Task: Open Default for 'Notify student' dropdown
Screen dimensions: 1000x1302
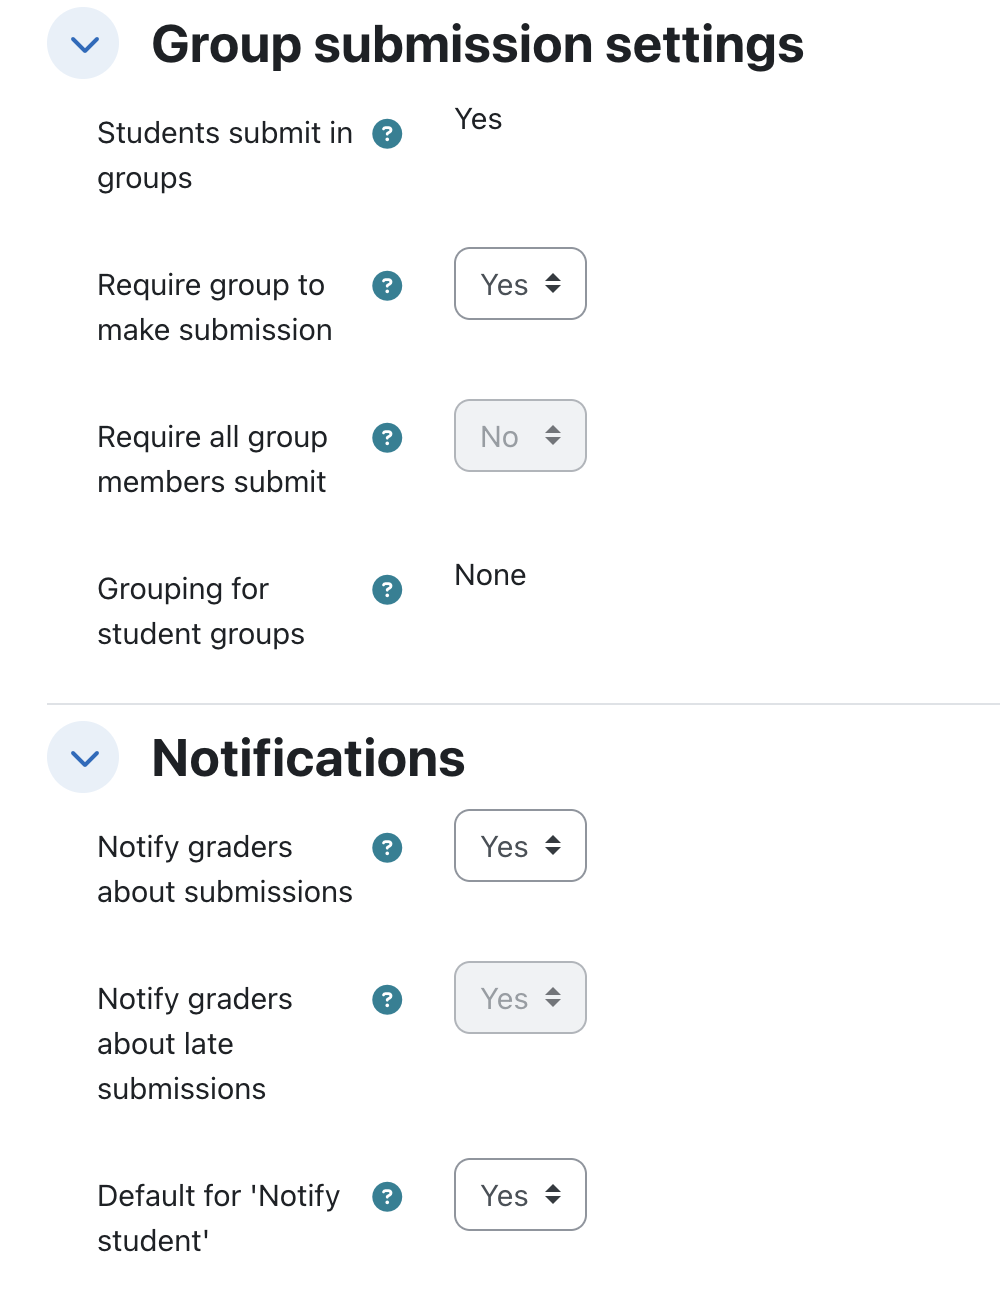Action: (x=520, y=1195)
